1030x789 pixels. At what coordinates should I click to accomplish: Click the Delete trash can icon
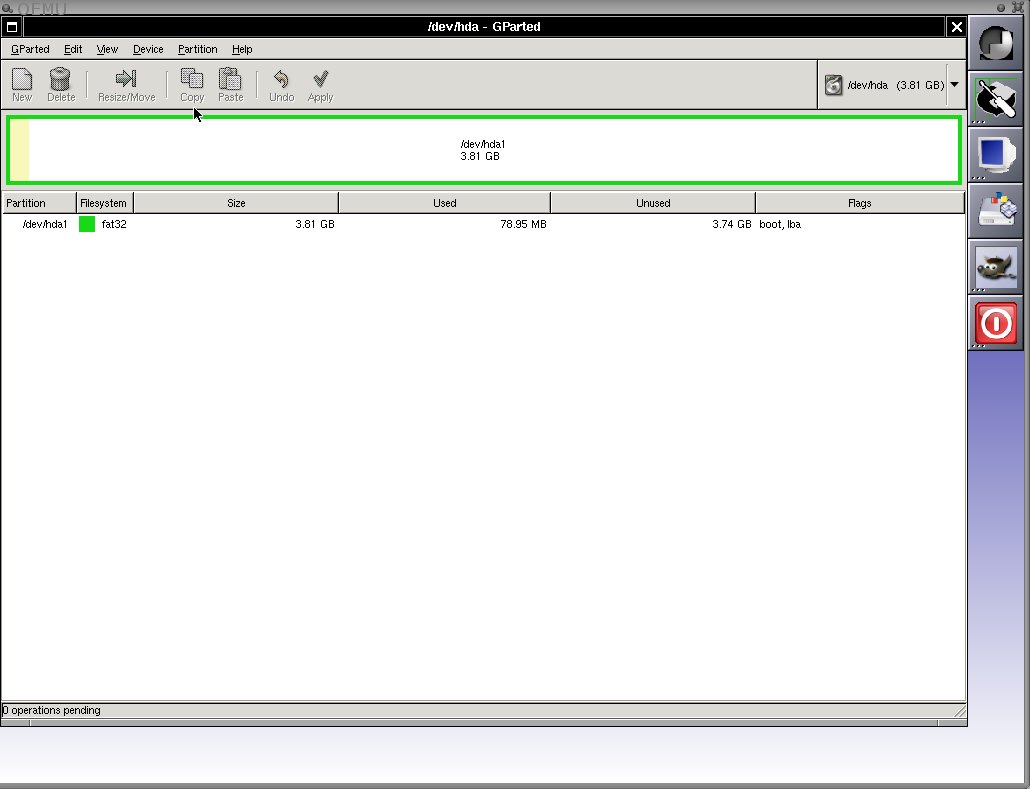(x=60, y=79)
